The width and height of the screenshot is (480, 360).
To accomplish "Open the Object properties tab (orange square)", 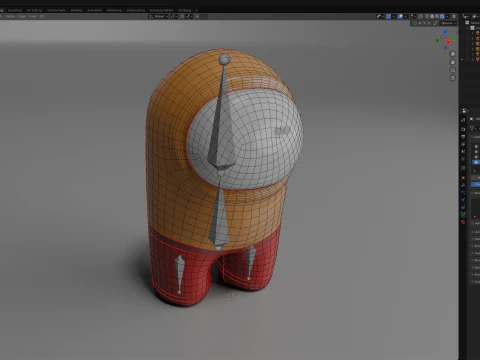I will (463, 178).
